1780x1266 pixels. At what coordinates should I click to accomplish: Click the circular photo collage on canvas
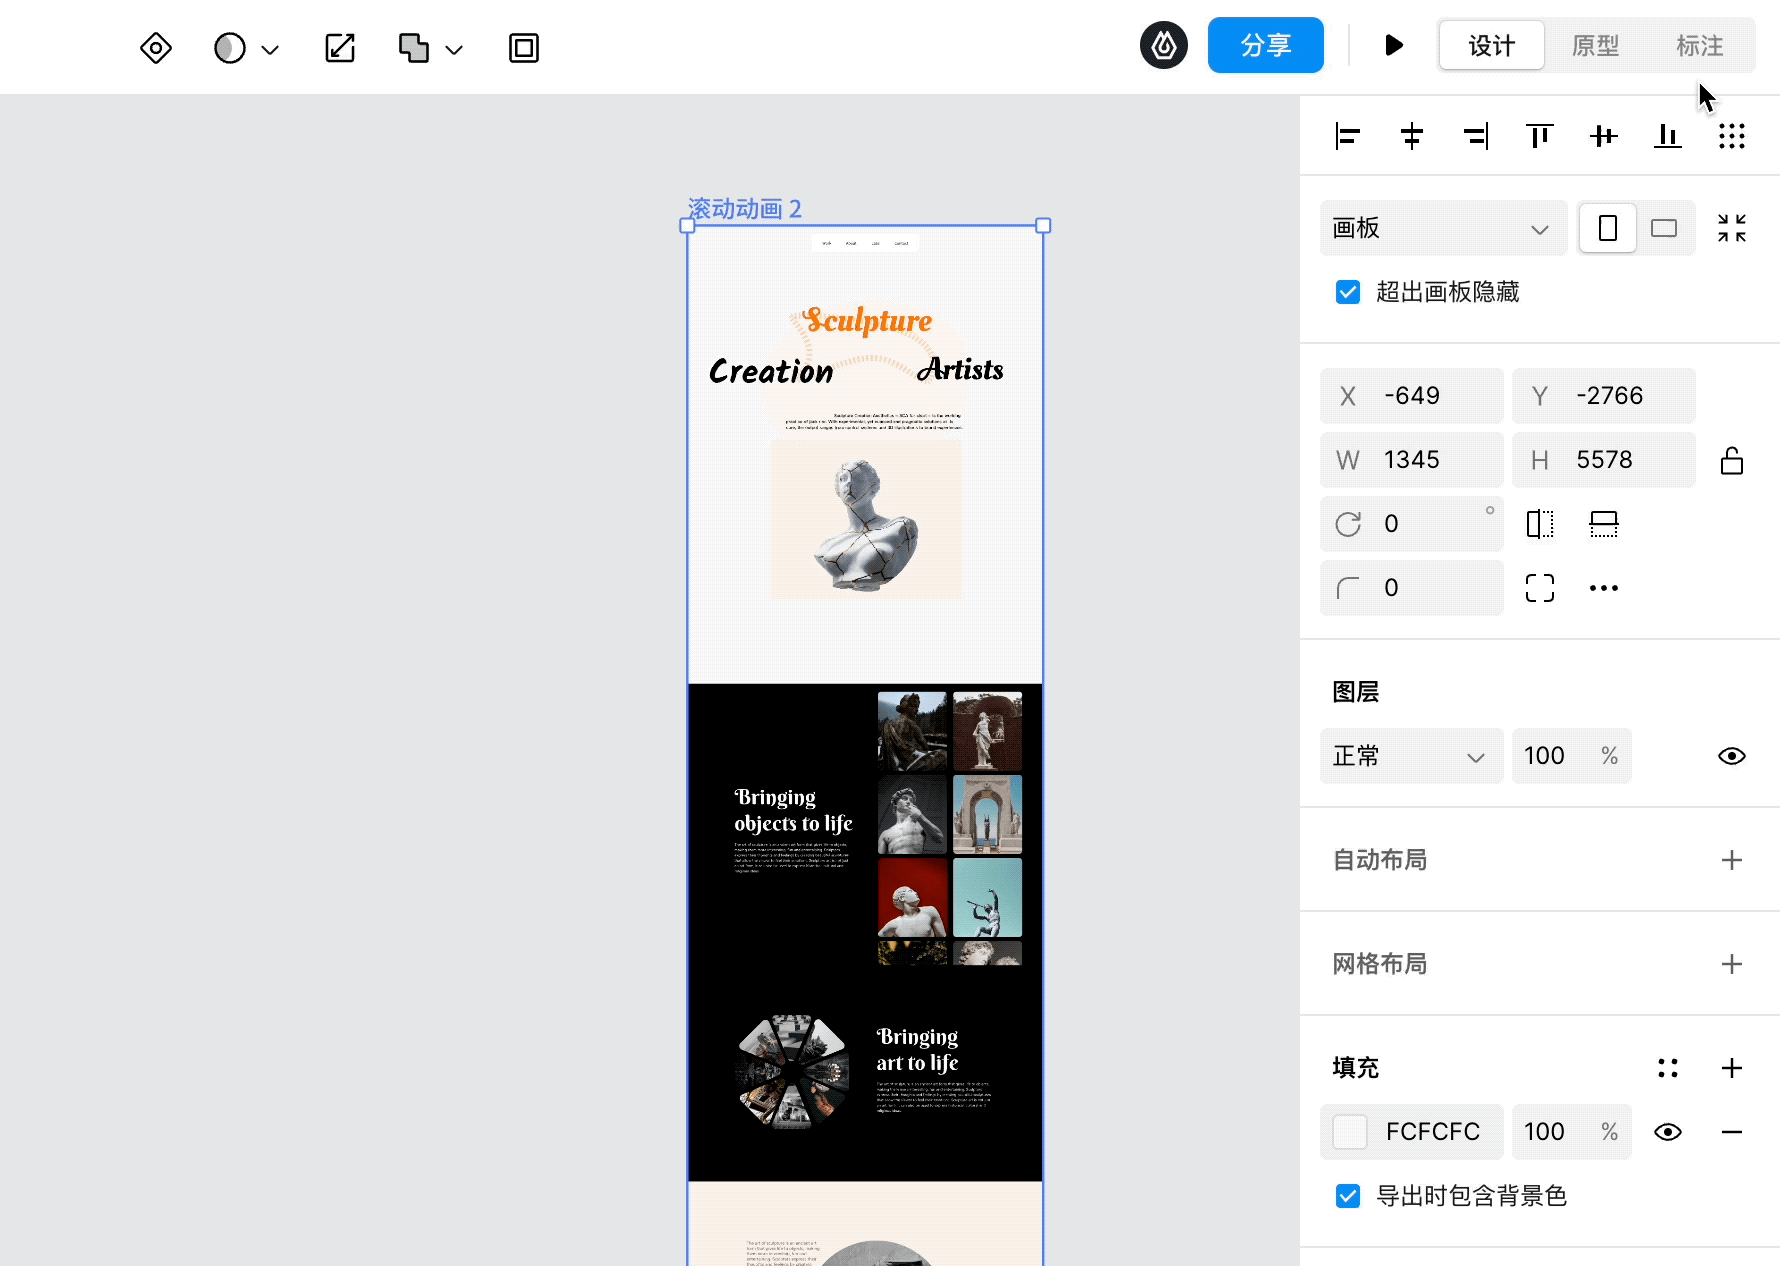pos(792,1072)
